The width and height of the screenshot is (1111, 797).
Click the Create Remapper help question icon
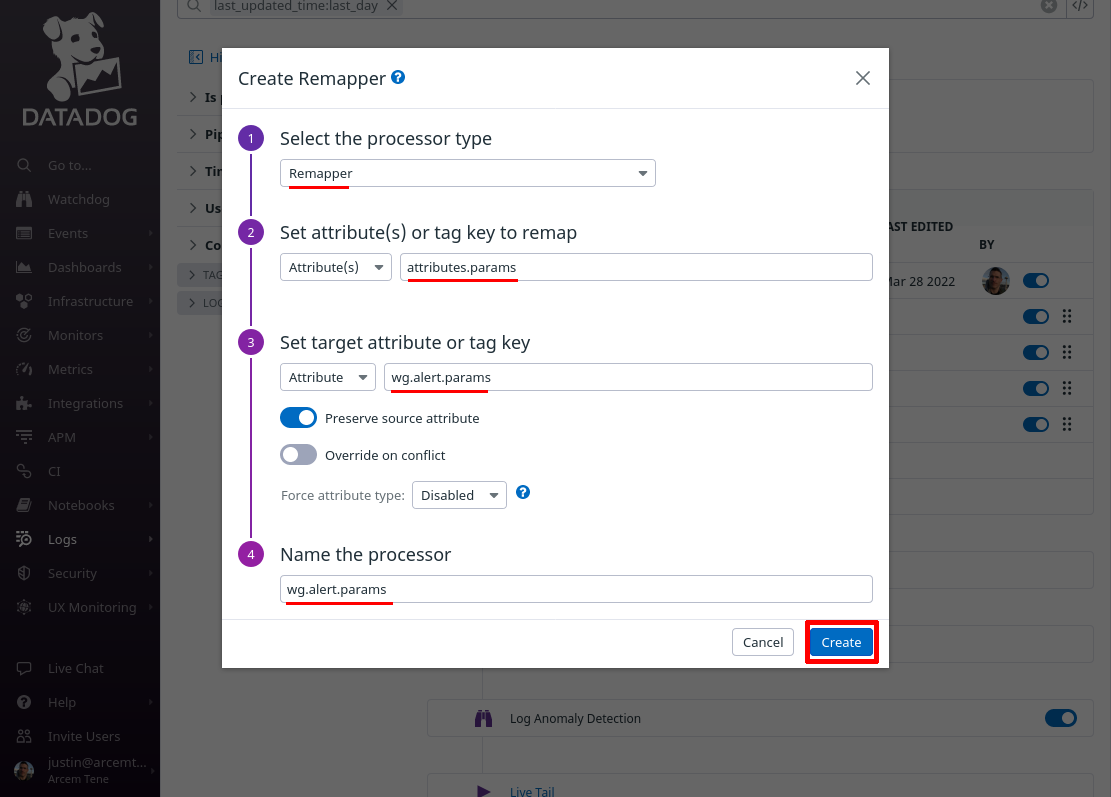pos(398,77)
